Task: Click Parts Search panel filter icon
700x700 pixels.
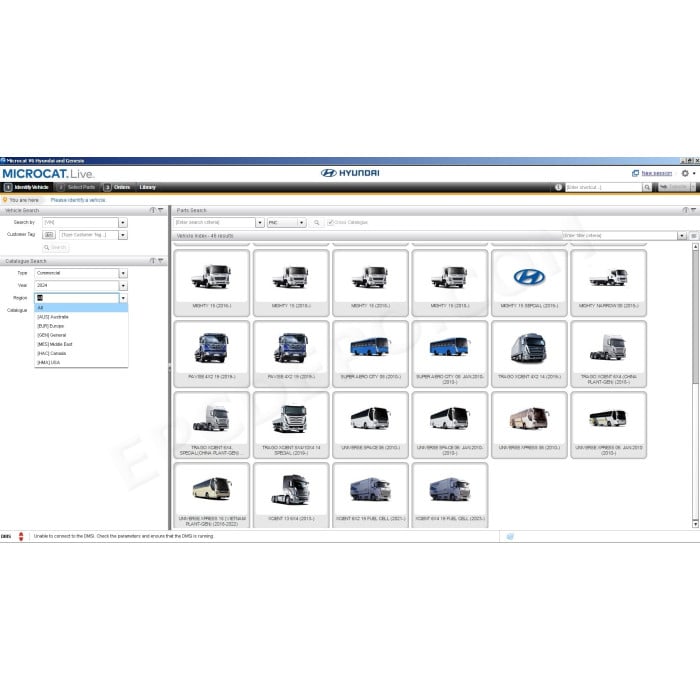Action: (693, 210)
